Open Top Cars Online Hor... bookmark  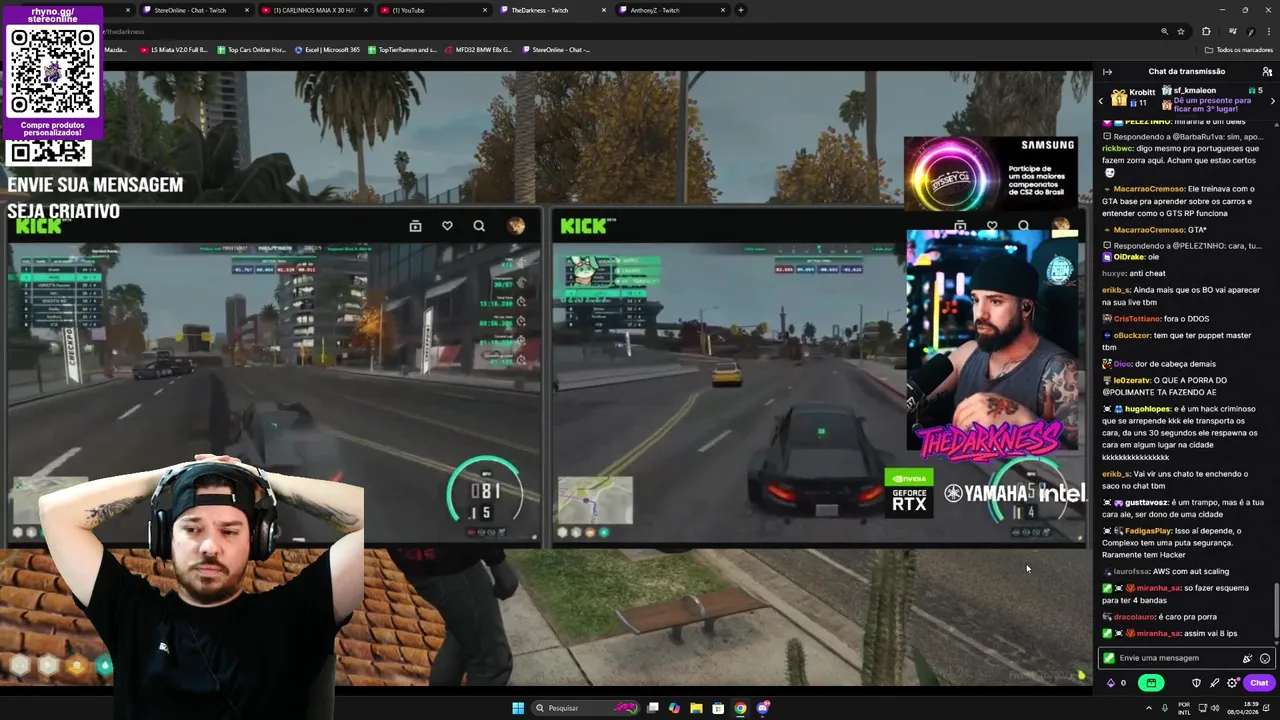[x=251, y=50]
